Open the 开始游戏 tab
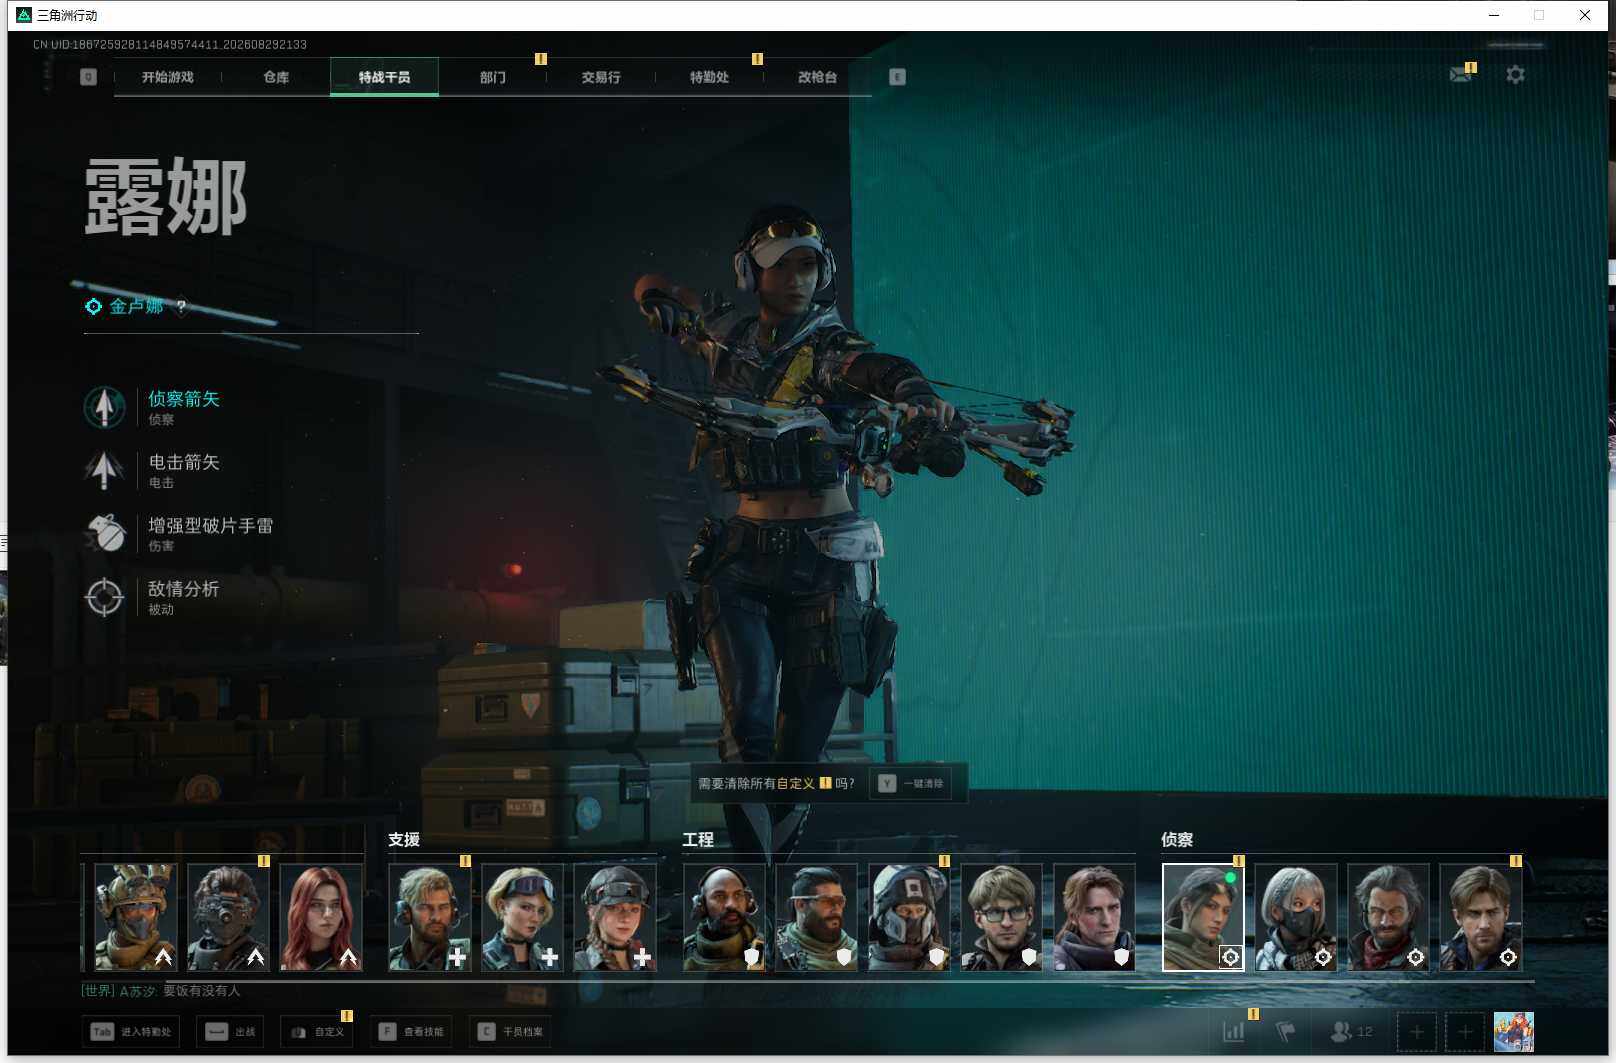The image size is (1616, 1063). [167, 77]
